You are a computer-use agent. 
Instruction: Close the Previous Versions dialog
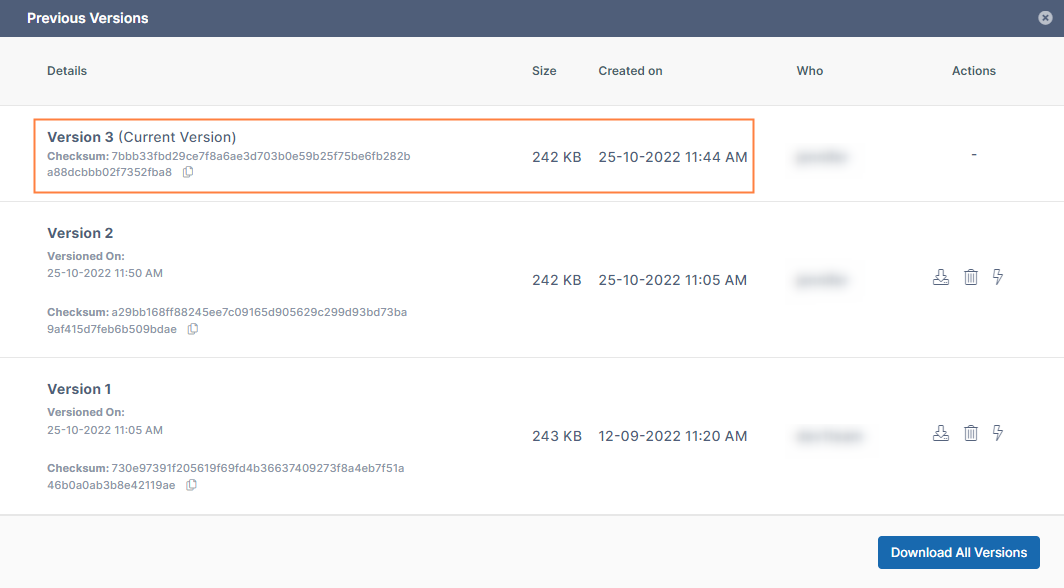click(1046, 18)
